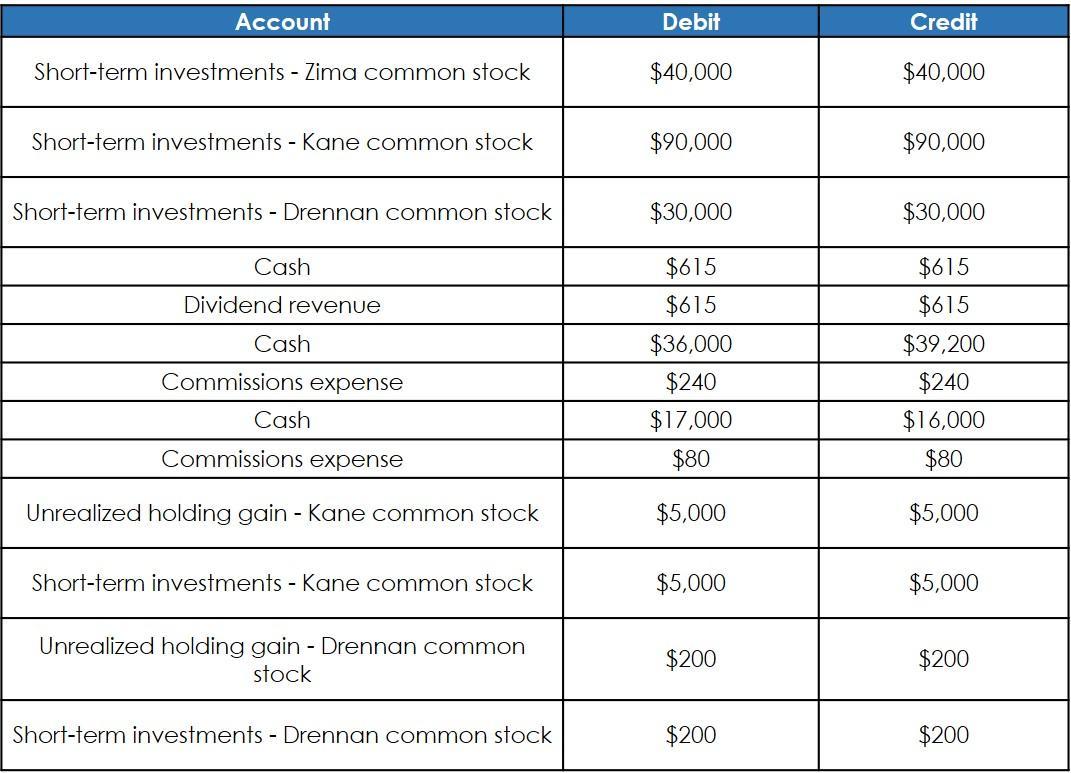Click the Account column header
The image size is (1071, 773).
pyautogui.click(x=282, y=21)
